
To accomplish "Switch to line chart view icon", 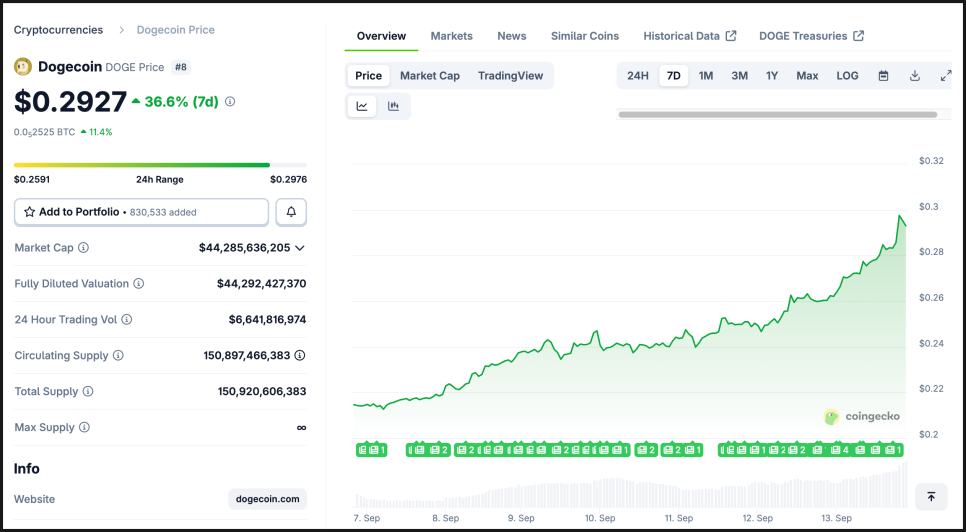I will coord(362,106).
